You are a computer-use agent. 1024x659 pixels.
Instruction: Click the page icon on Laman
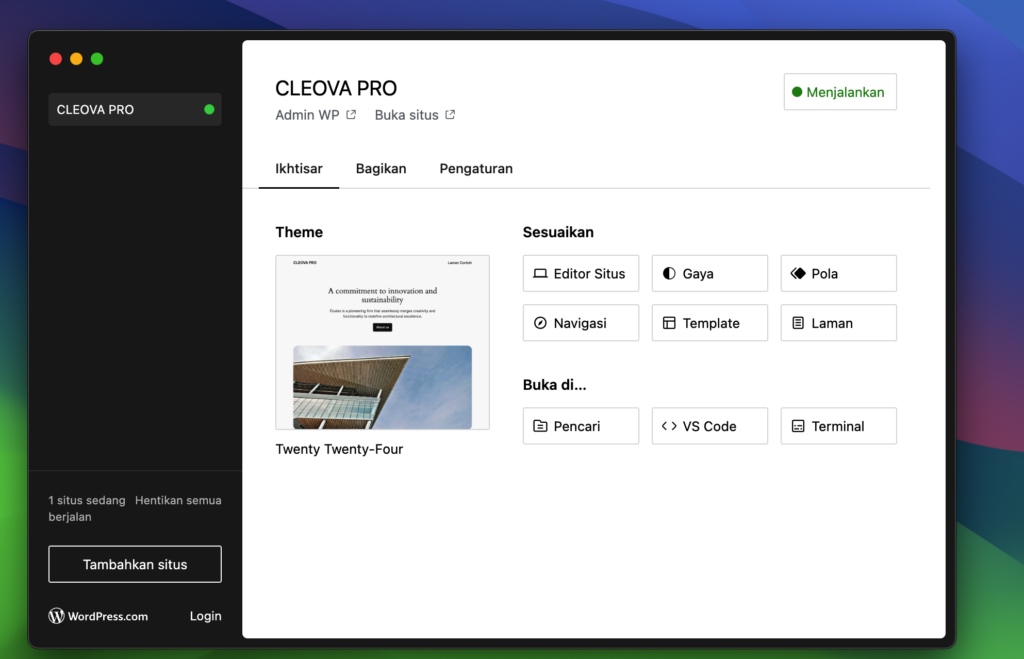(x=798, y=323)
